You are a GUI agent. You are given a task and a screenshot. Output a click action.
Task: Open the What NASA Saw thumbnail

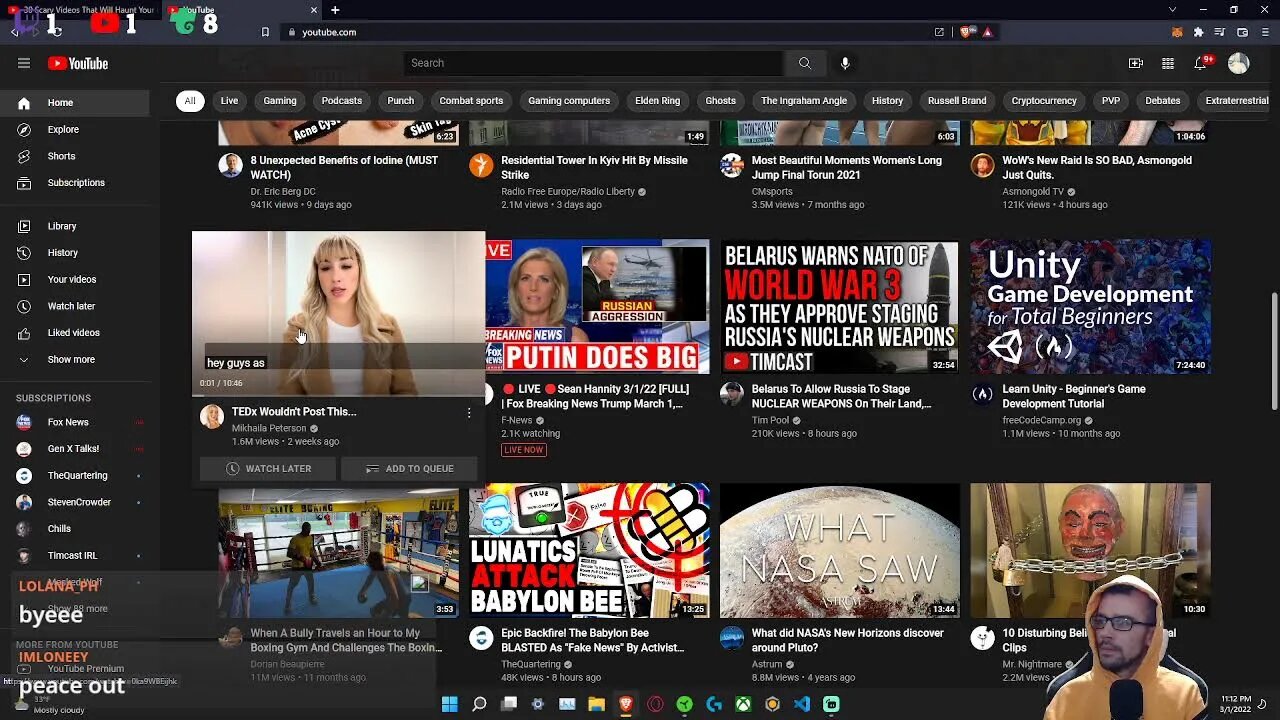pos(840,551)
